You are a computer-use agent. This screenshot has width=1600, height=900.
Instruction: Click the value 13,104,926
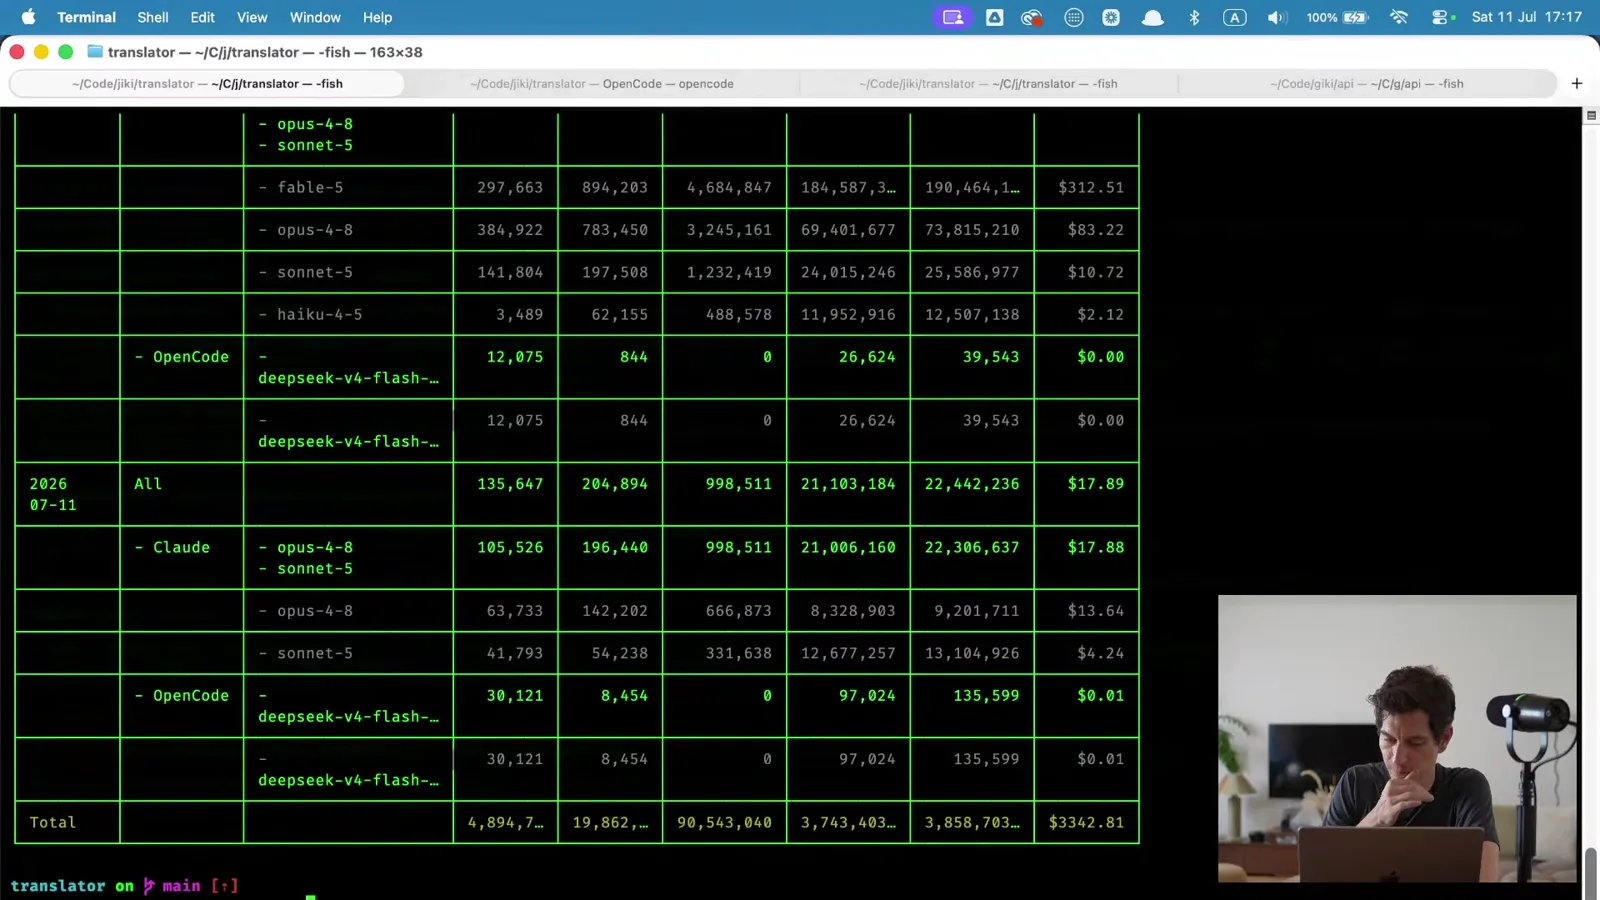point(972,654)
